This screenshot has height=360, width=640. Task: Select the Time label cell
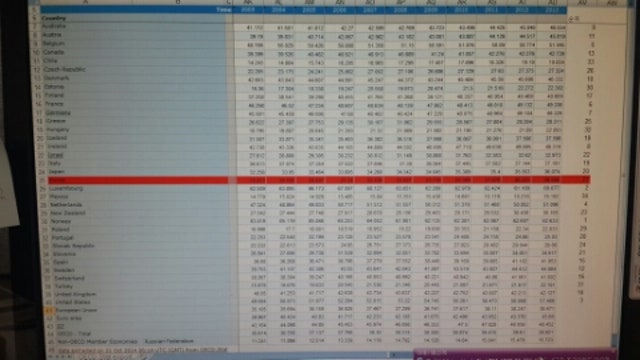point(224,10)
